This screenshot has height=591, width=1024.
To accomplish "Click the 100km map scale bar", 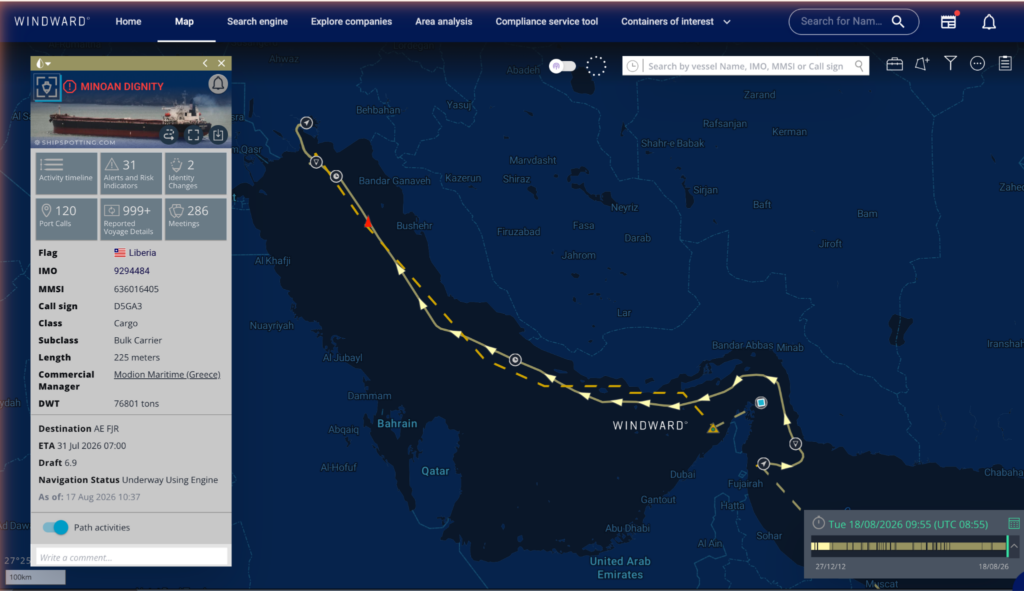I will pos(35,577).
